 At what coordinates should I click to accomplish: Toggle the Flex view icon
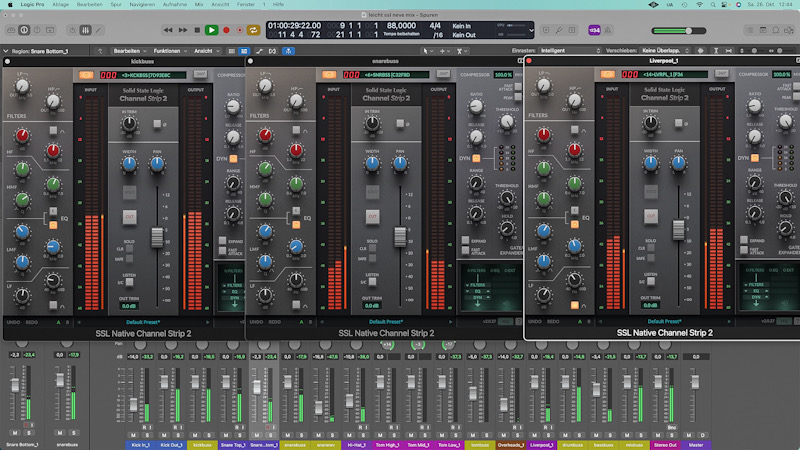(x=272, y=51)
